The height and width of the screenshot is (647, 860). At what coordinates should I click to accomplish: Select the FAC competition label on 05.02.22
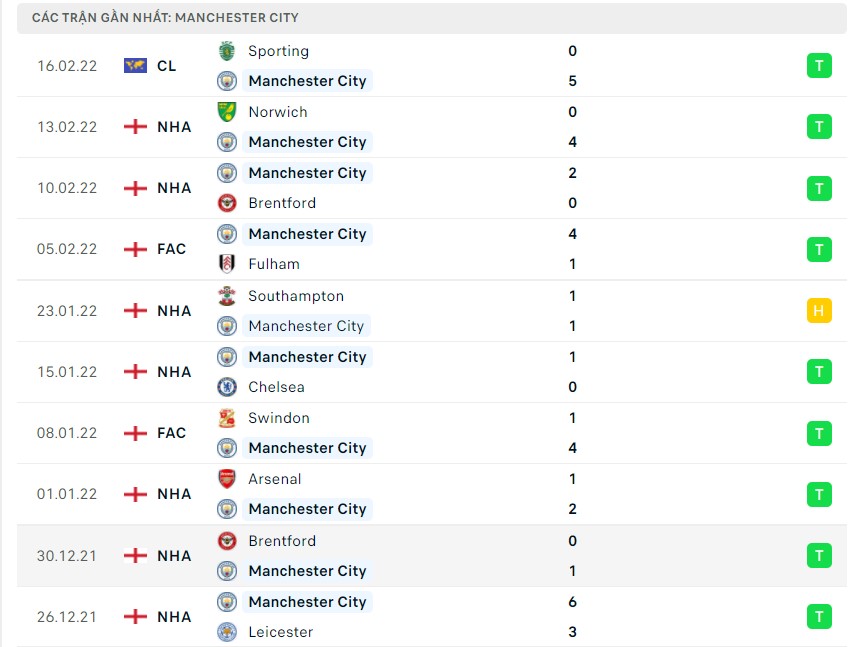click(x=172, y=249)
